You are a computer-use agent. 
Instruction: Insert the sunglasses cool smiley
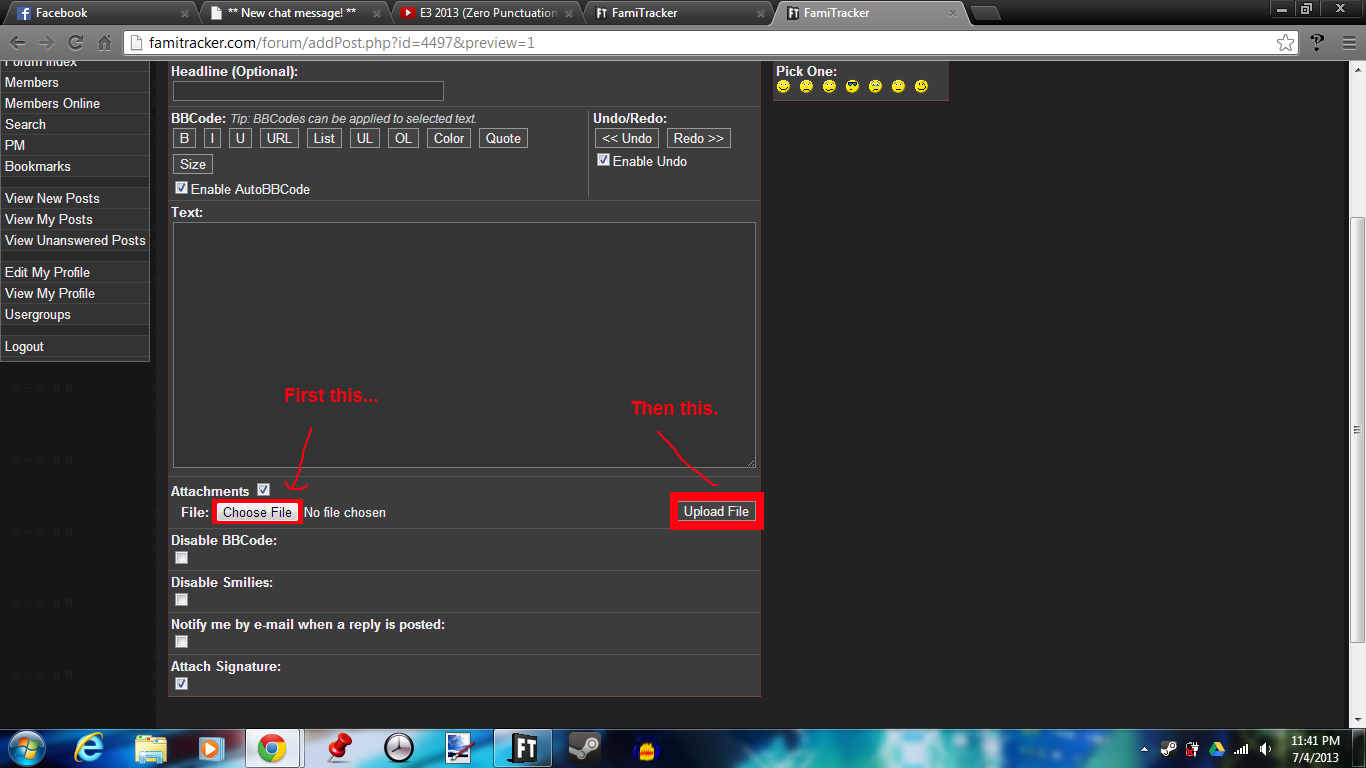852,87
